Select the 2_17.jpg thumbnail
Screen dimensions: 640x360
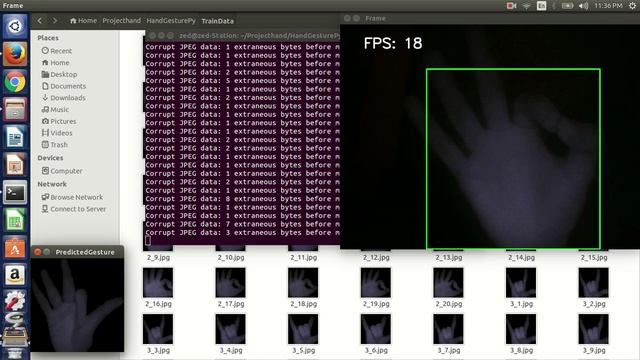(x=231, y=282)
